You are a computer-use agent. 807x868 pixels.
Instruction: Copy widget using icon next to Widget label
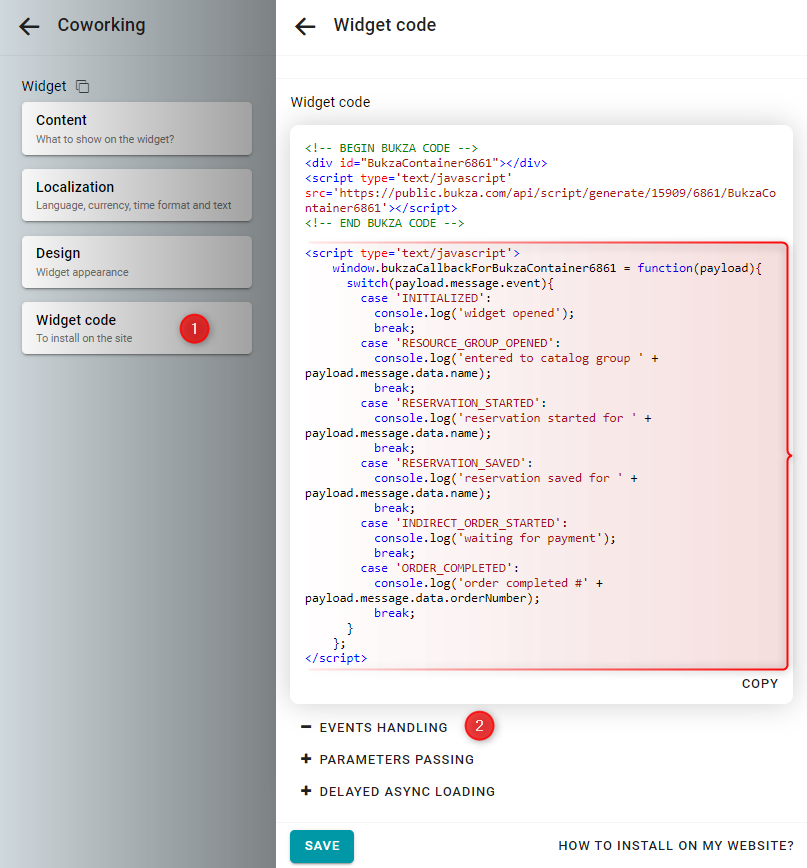coord(82,86)
